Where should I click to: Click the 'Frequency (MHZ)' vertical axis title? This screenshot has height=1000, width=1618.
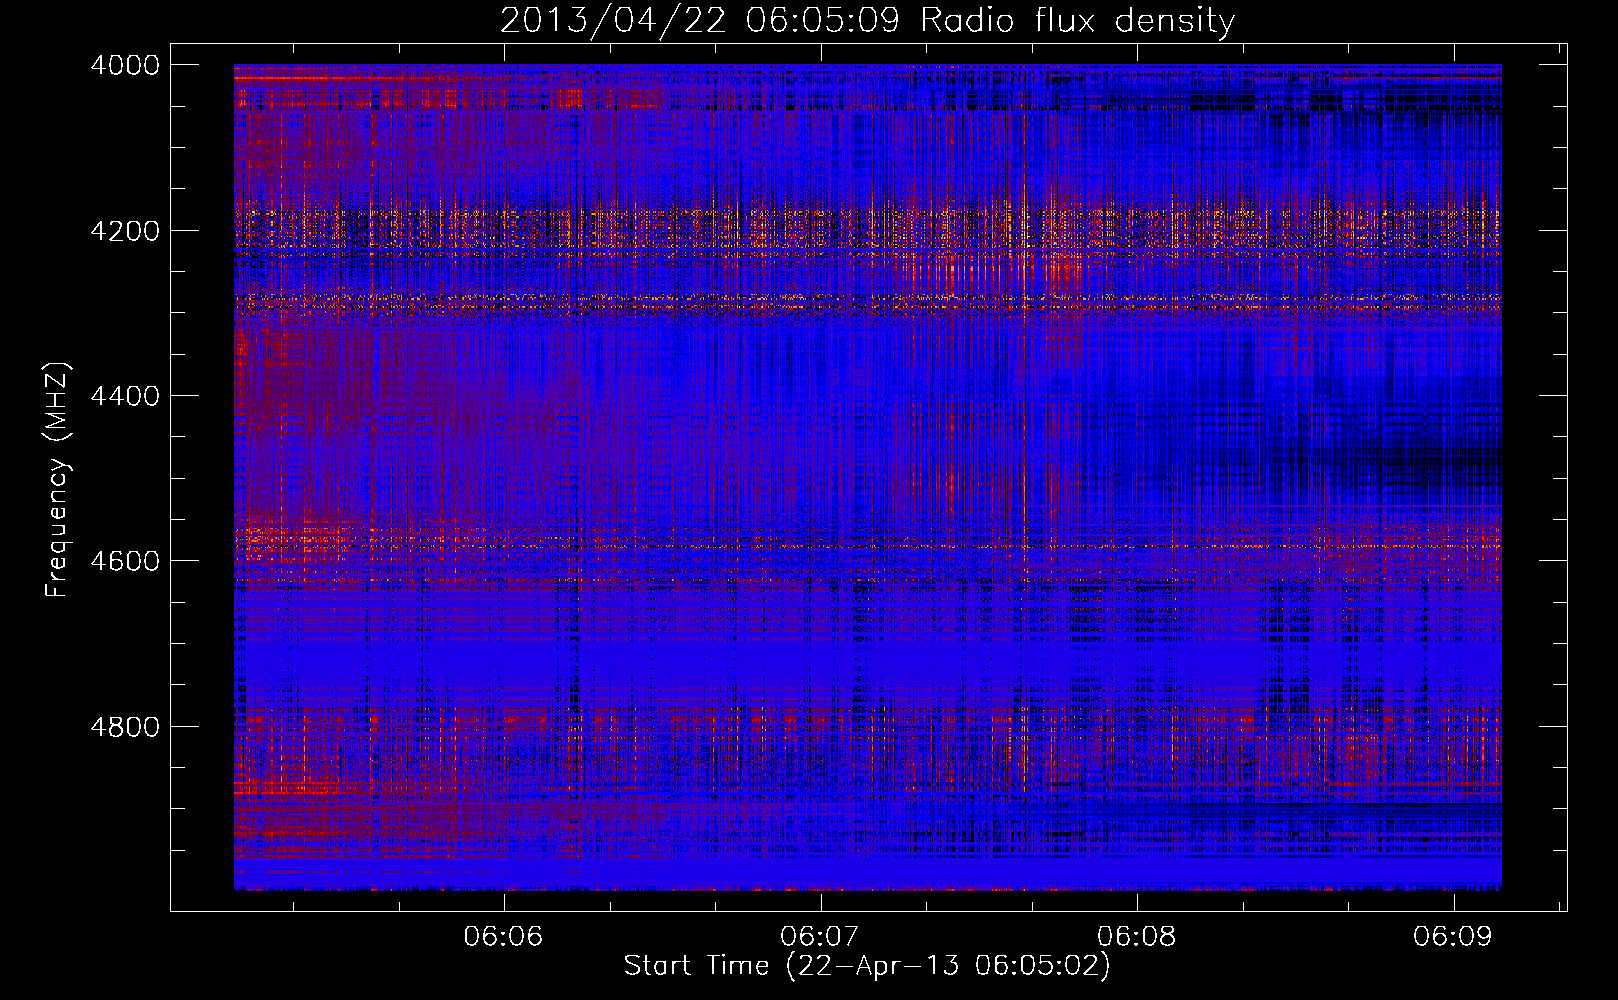click(58, 480)
